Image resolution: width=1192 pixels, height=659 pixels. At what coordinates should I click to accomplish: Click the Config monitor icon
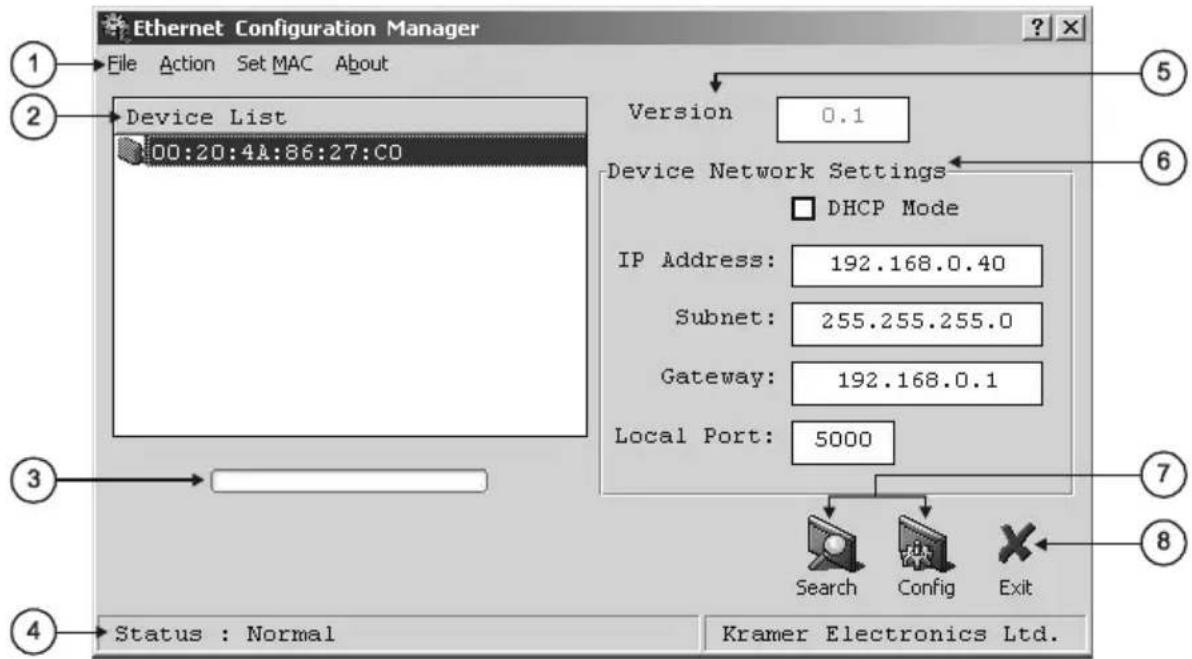tap(925, 543)
